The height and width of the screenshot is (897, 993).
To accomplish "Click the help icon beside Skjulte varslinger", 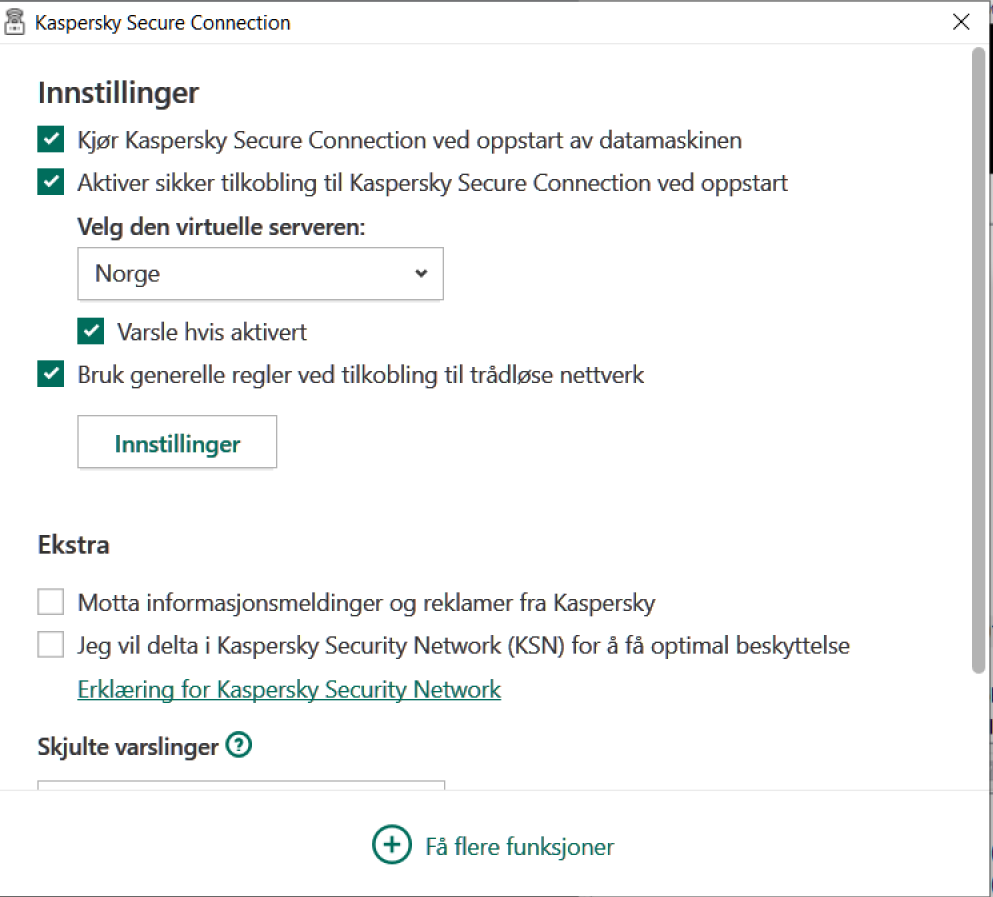I will pyautogui.click(x=238, y=745).
